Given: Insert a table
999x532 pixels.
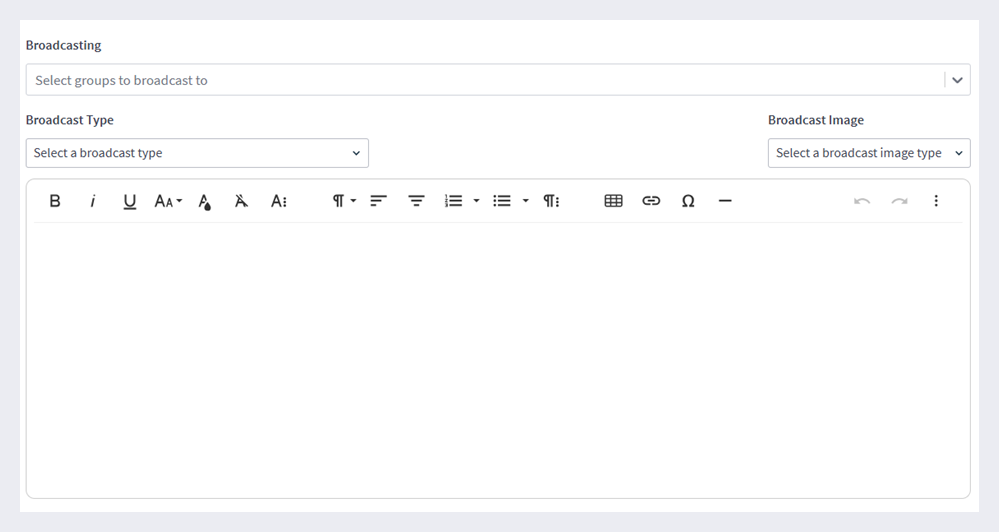Looking at the screenshot, I should click(614, 201).
